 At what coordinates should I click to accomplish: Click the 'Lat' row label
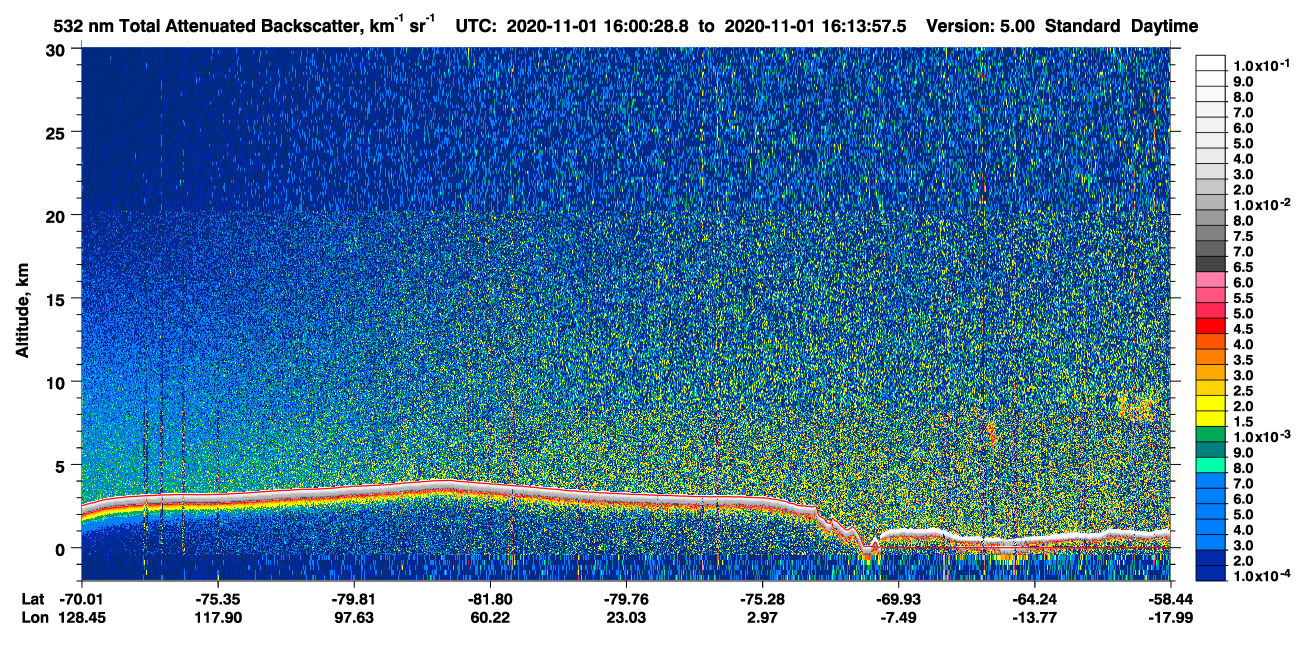[x=32, y=599]
